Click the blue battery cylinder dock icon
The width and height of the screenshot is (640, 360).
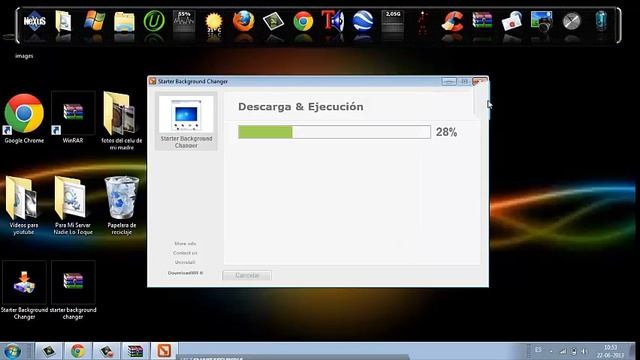point(601,21)
